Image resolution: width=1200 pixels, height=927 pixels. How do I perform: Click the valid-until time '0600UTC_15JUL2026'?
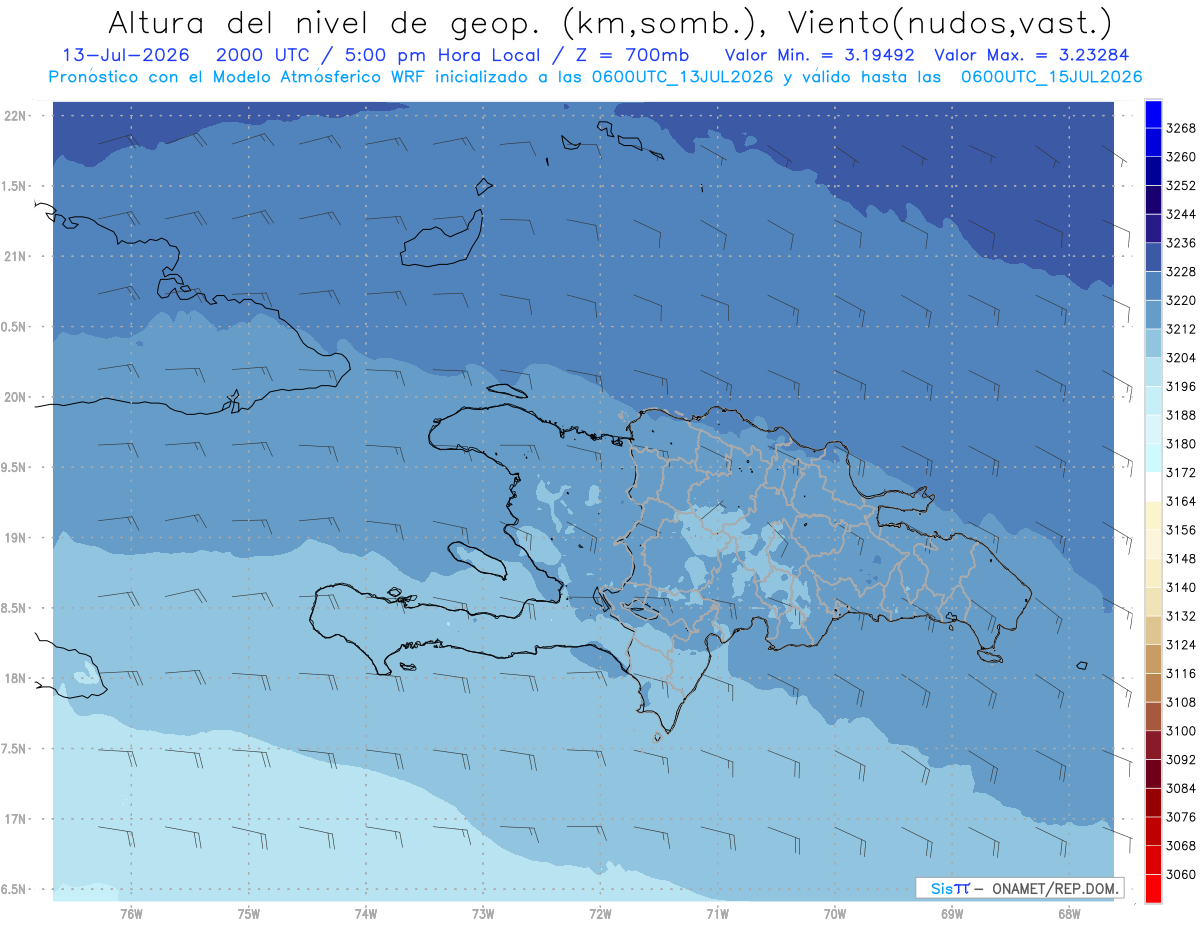pos(1051,77)
